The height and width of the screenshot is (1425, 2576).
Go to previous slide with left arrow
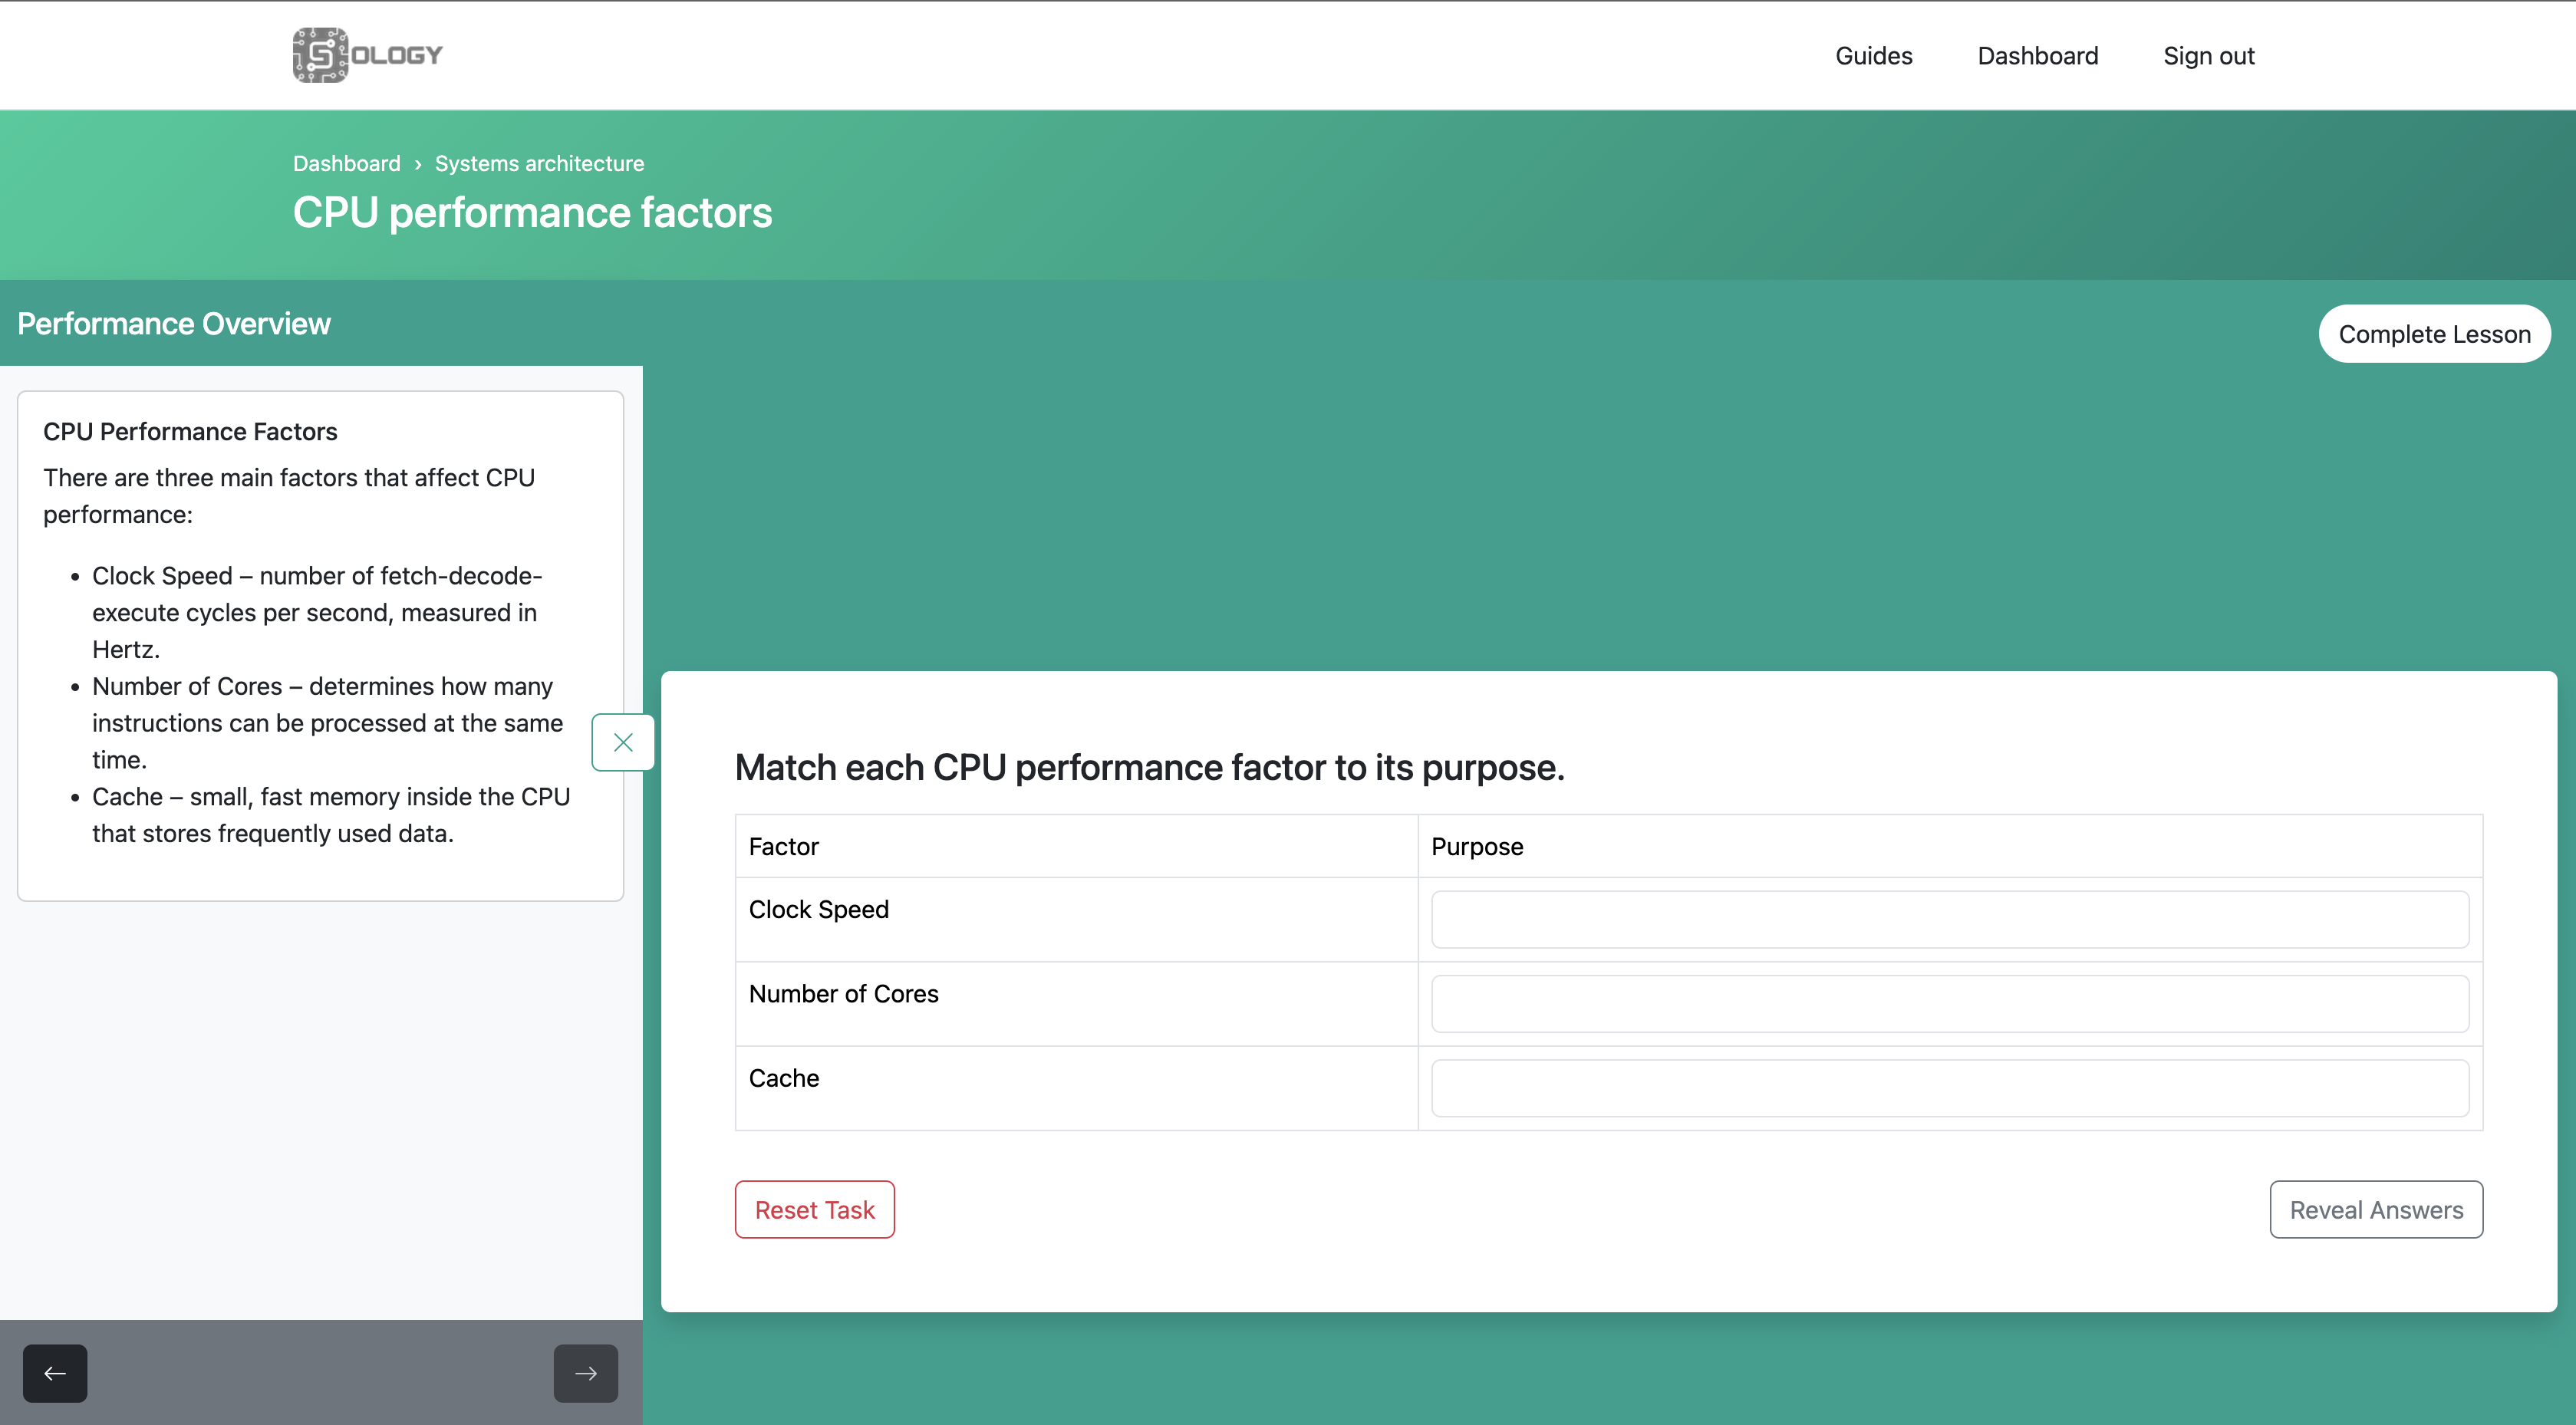coord(55,1373)
